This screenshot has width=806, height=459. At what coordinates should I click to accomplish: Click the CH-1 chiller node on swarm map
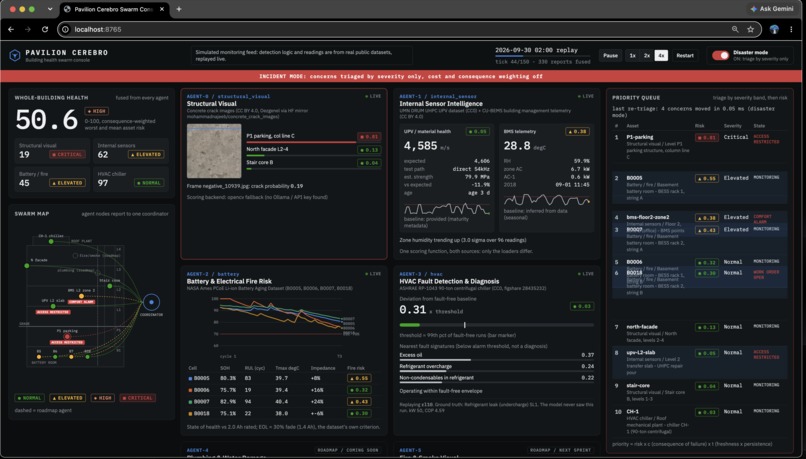click(x=51, y=241)
